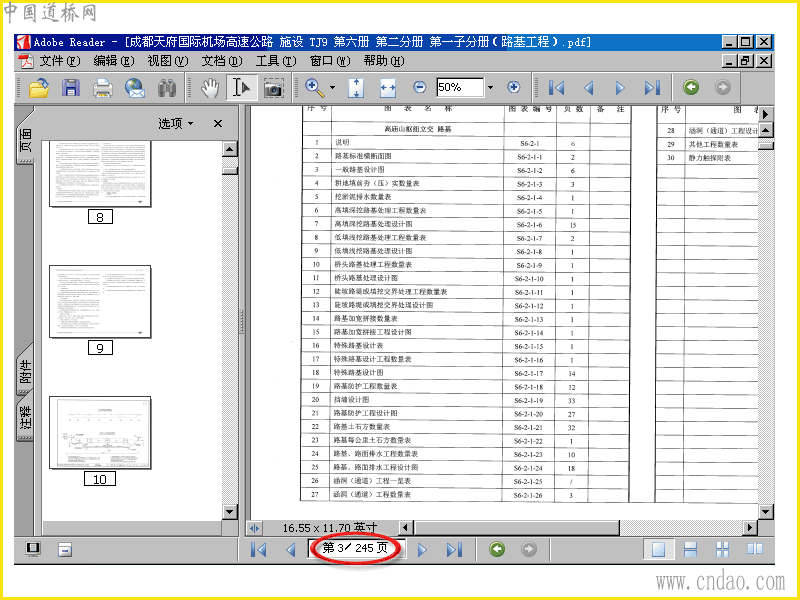The image size is (800, 600).
Task: Switch to Continuous page layout
Action: 690,549
